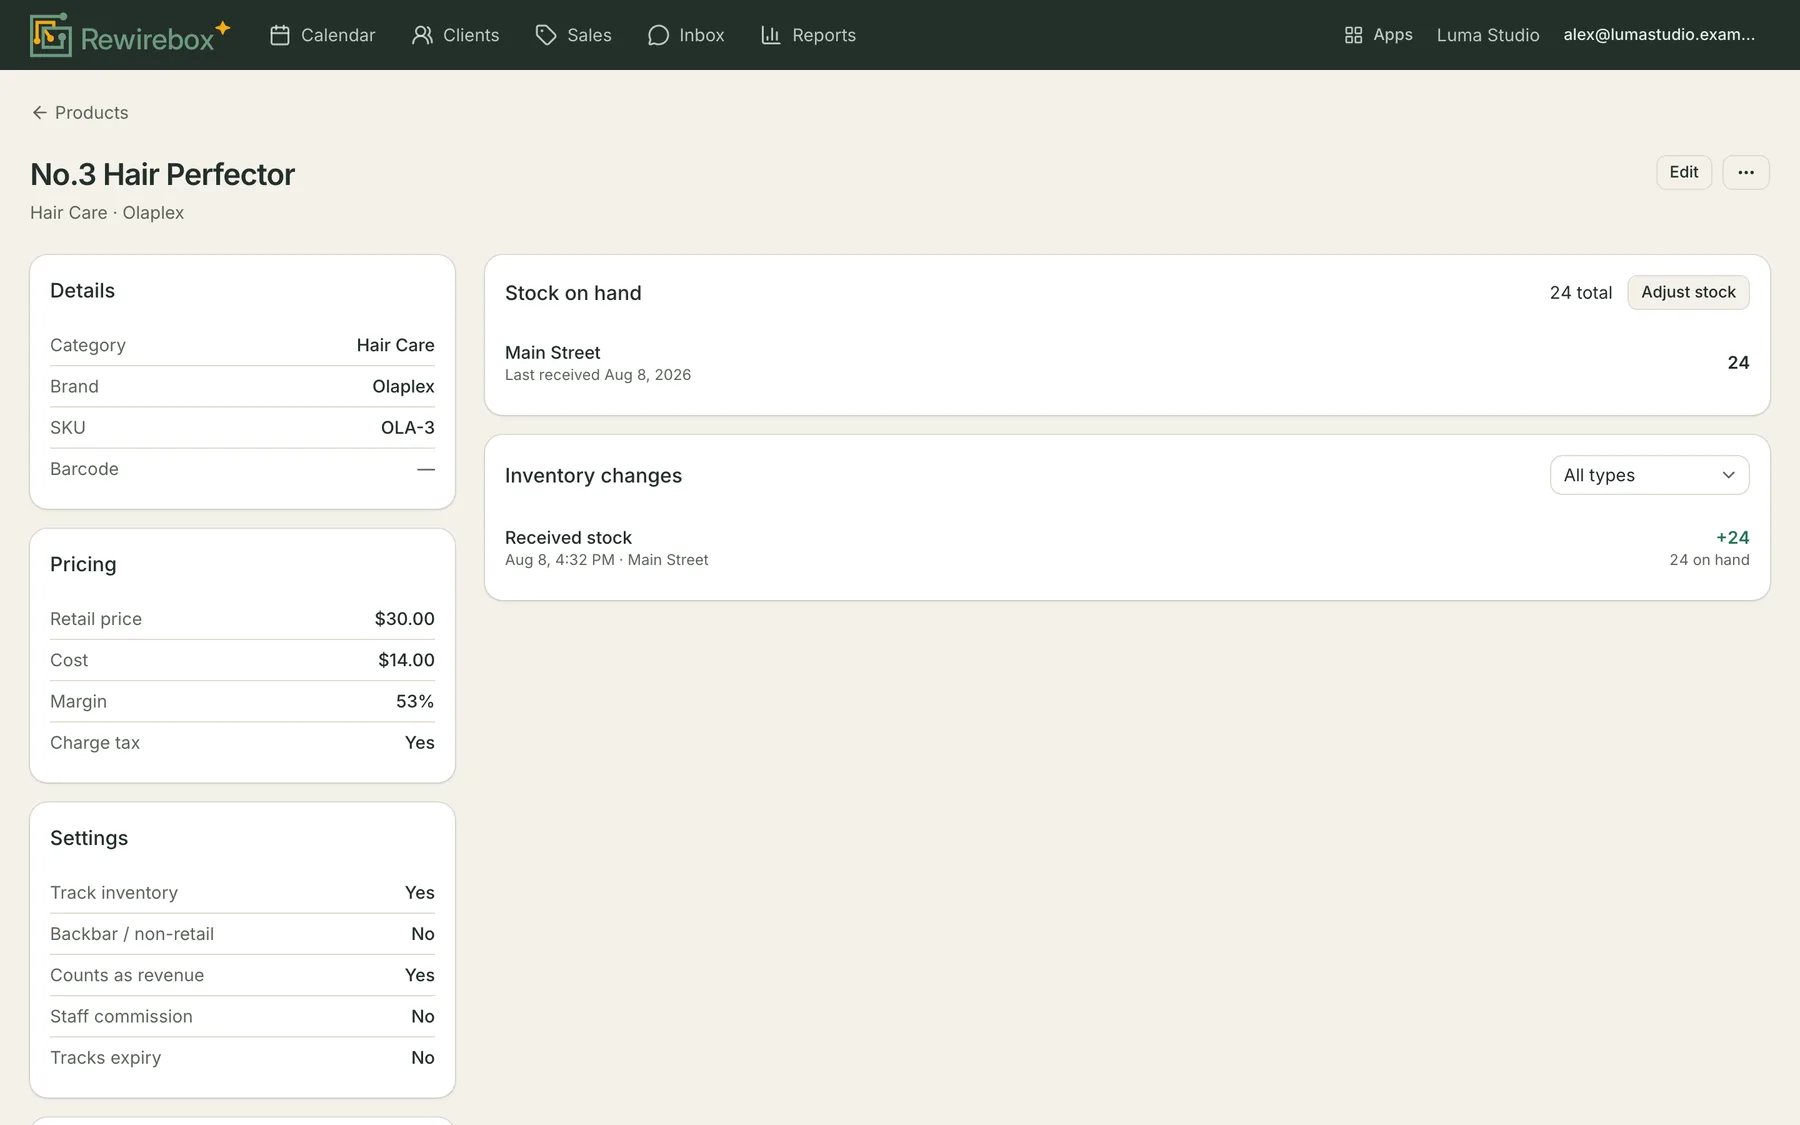Open the Reports section
The width and height of the screenshot is (1800, 1125).
[x=808, y=35]
